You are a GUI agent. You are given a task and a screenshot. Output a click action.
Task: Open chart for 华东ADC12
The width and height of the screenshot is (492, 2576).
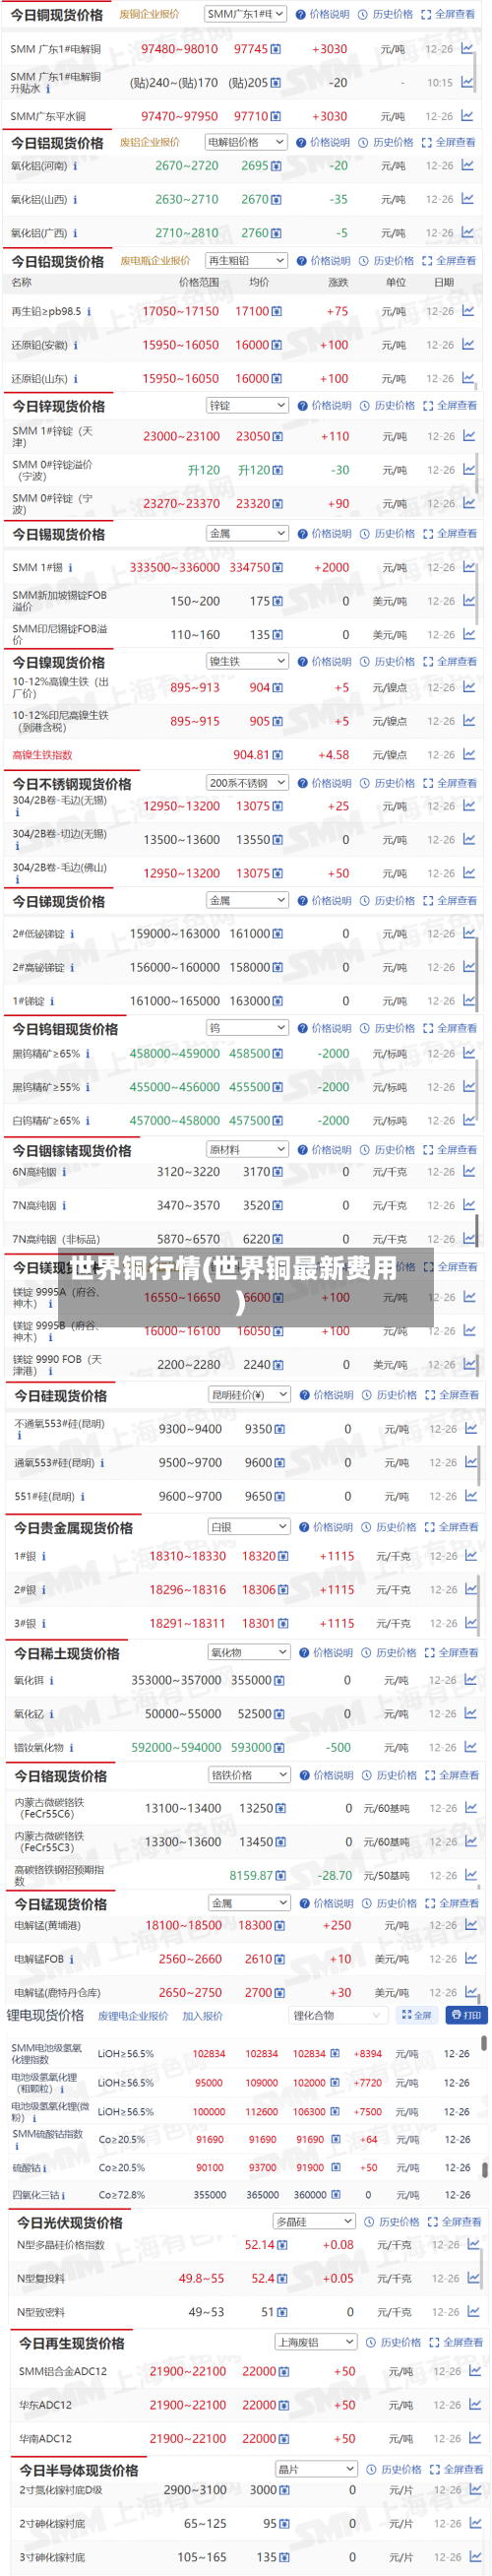click(475, 2405)
